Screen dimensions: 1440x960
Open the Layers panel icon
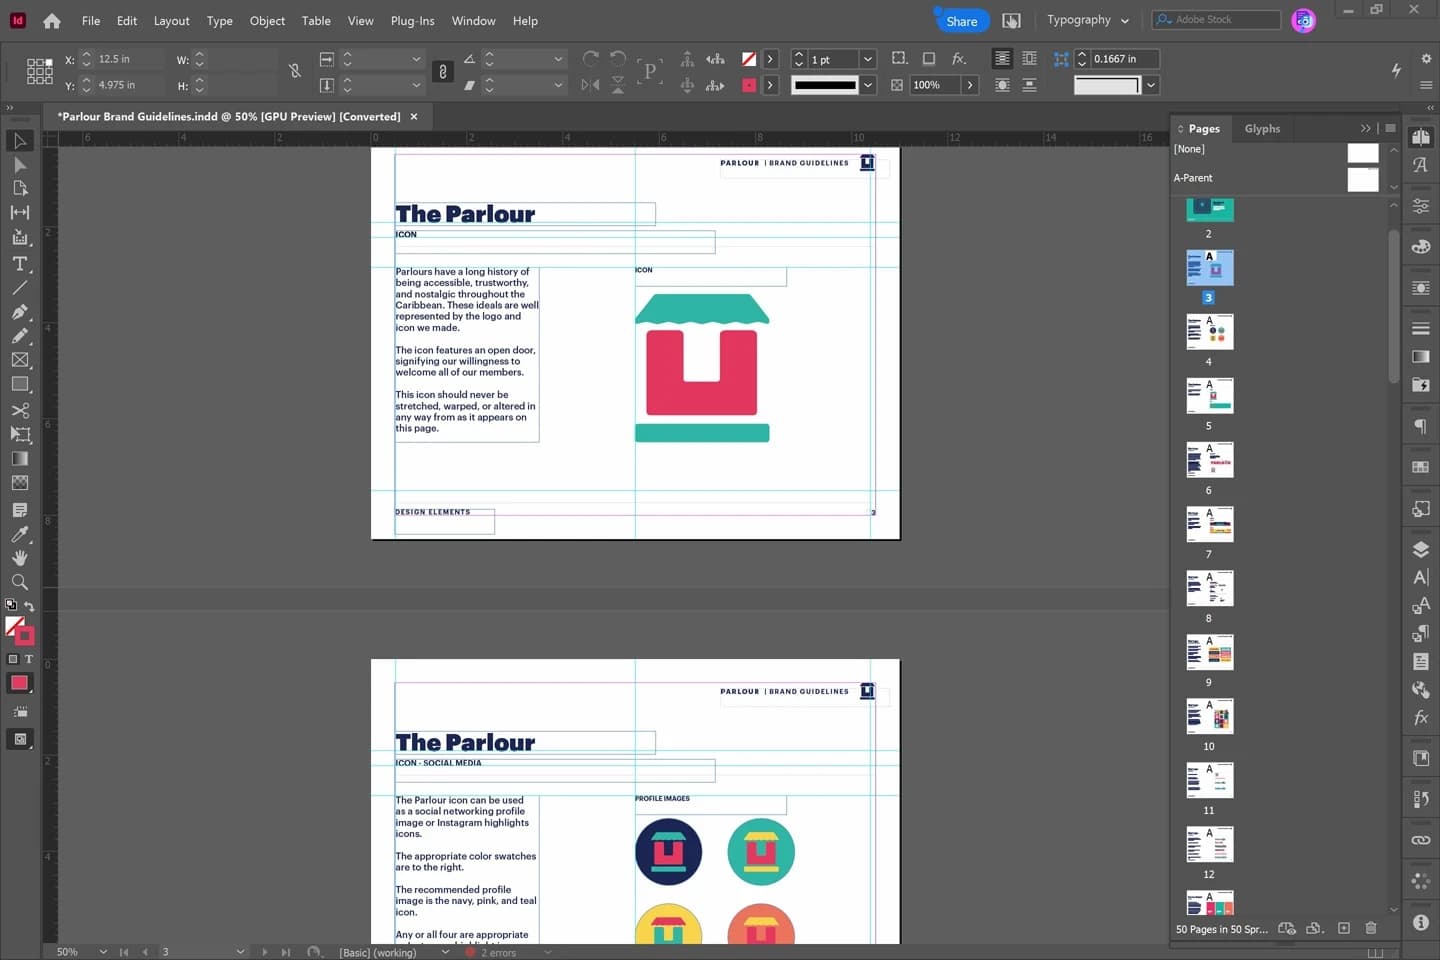(1420, 549)
